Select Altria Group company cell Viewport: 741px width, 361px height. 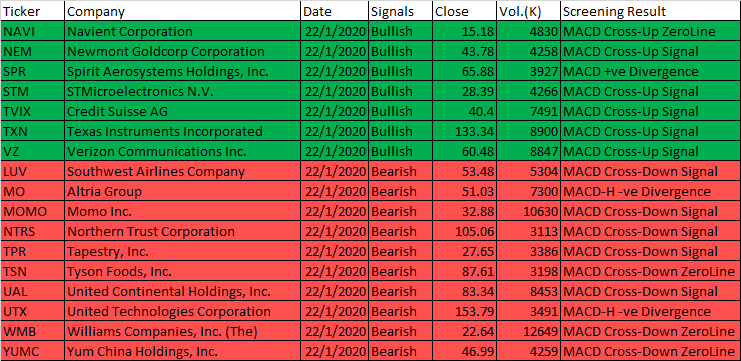pyautogui.click(x=182, y=191)
